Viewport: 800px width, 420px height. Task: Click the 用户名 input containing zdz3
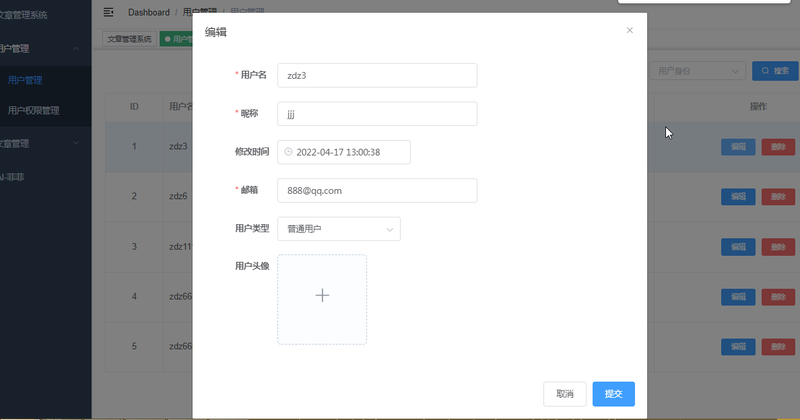tap(377, 76)
